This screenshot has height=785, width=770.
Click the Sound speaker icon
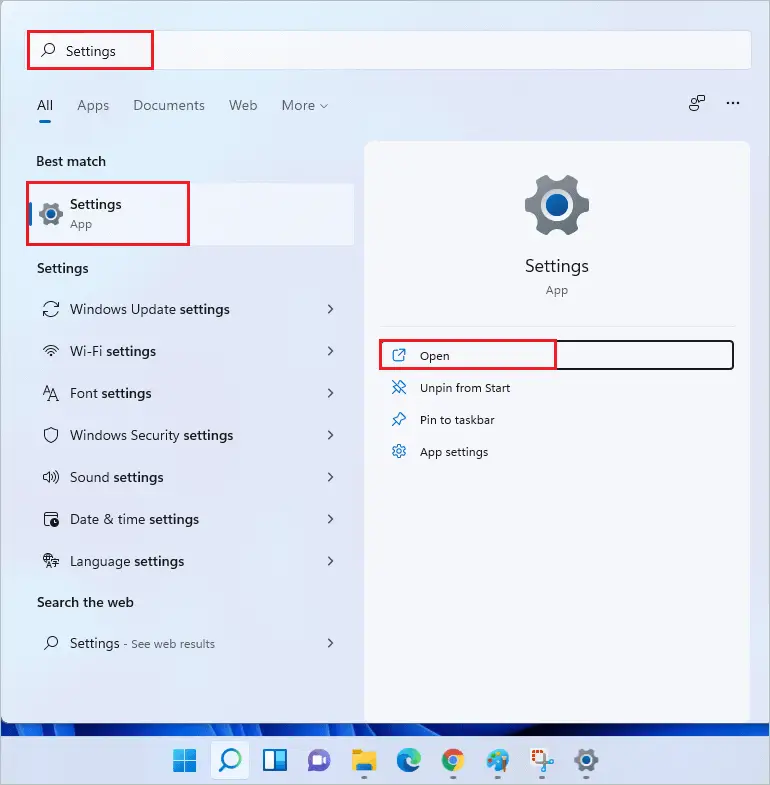[x=51, y=477]
